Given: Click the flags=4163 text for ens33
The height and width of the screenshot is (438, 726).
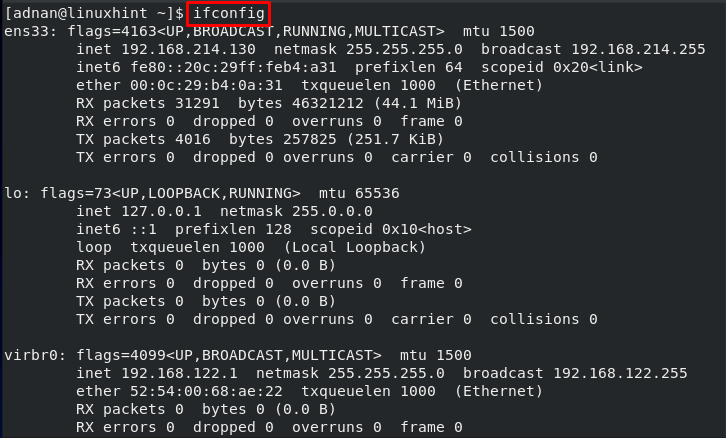Looking at the screenshot, I should (x=112, y=31).
